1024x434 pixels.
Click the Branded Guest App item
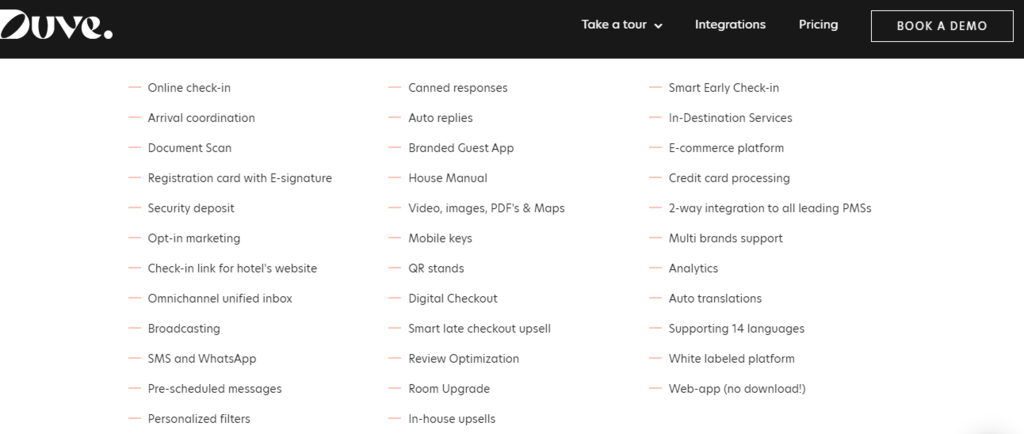pyautogui.click(x=460, y=148)
